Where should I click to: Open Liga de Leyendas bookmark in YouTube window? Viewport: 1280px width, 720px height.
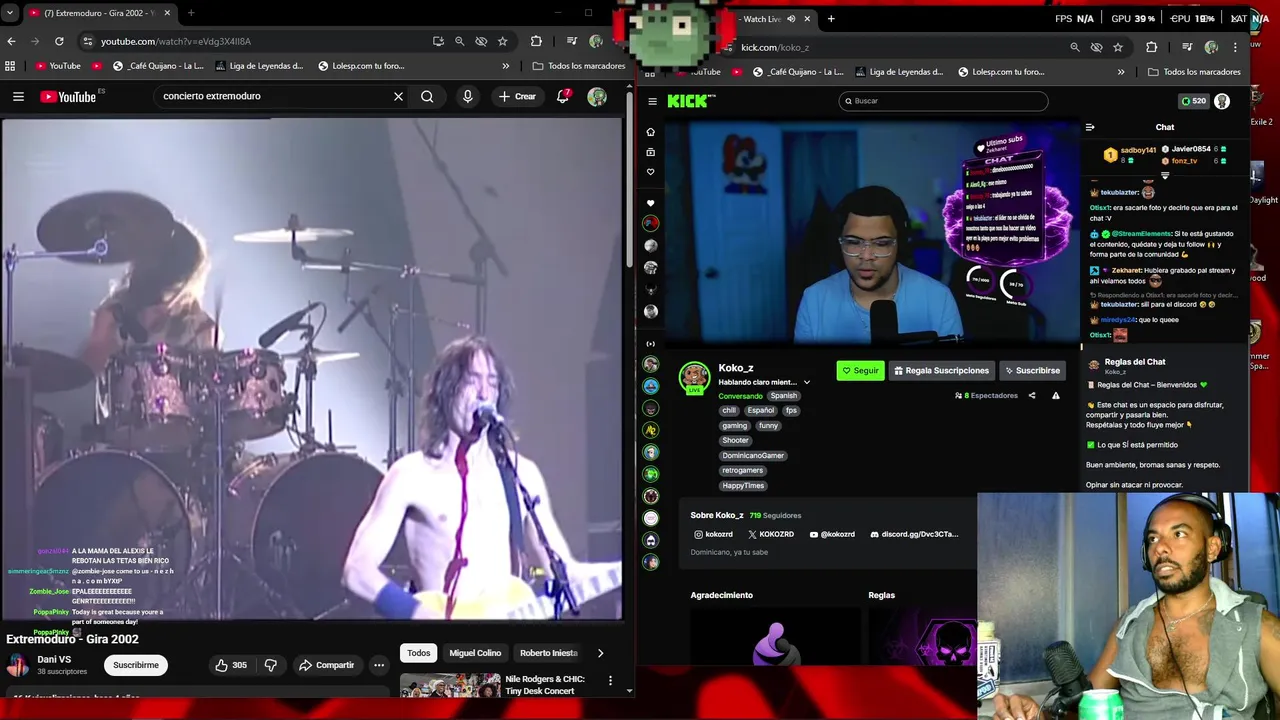tap(258, 66)
